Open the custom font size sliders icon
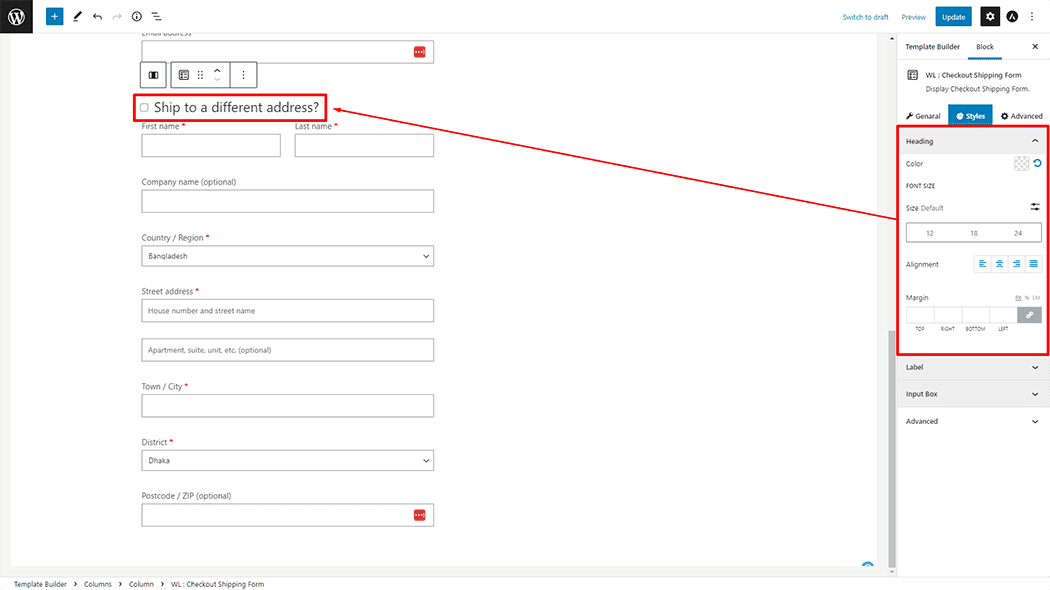 point(1035,207)
